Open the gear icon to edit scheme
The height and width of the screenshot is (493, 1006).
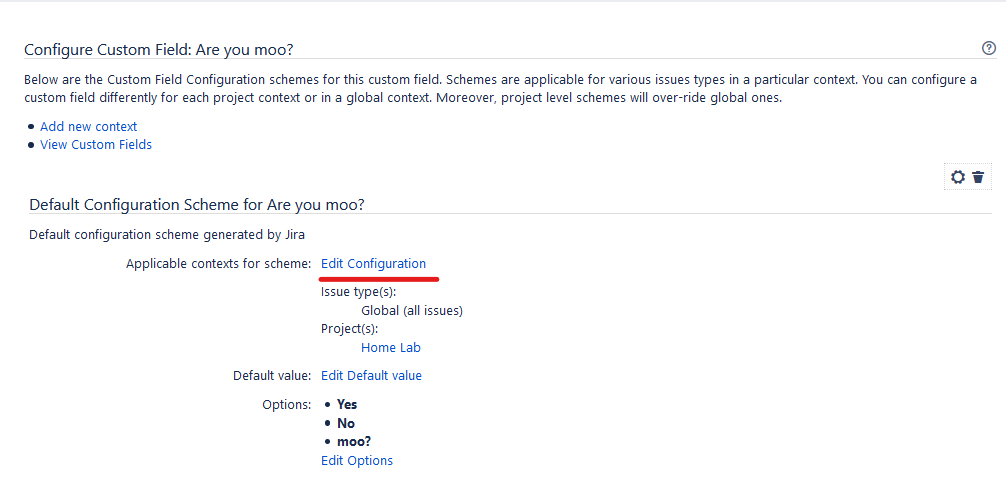tap(958, 177)
